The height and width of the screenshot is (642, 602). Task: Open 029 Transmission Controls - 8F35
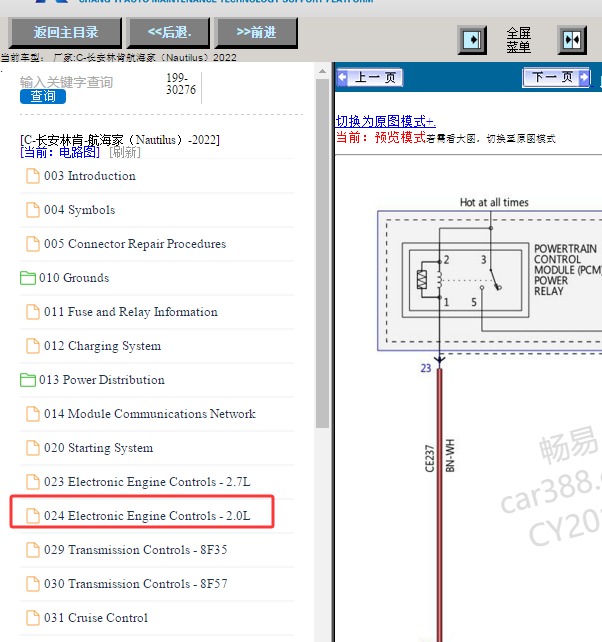pyautogui.click(x=136, y=550)
